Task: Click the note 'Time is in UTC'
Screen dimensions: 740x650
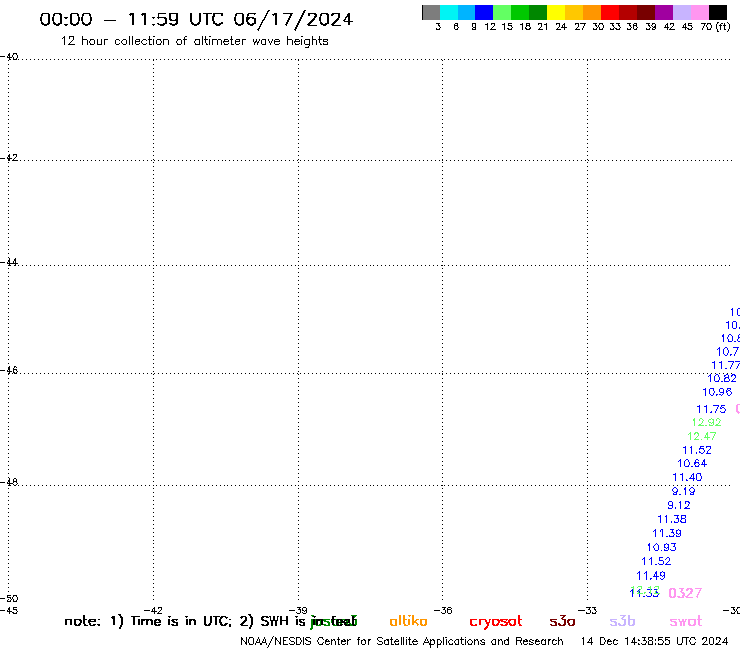Action: [x=181, y=621]
